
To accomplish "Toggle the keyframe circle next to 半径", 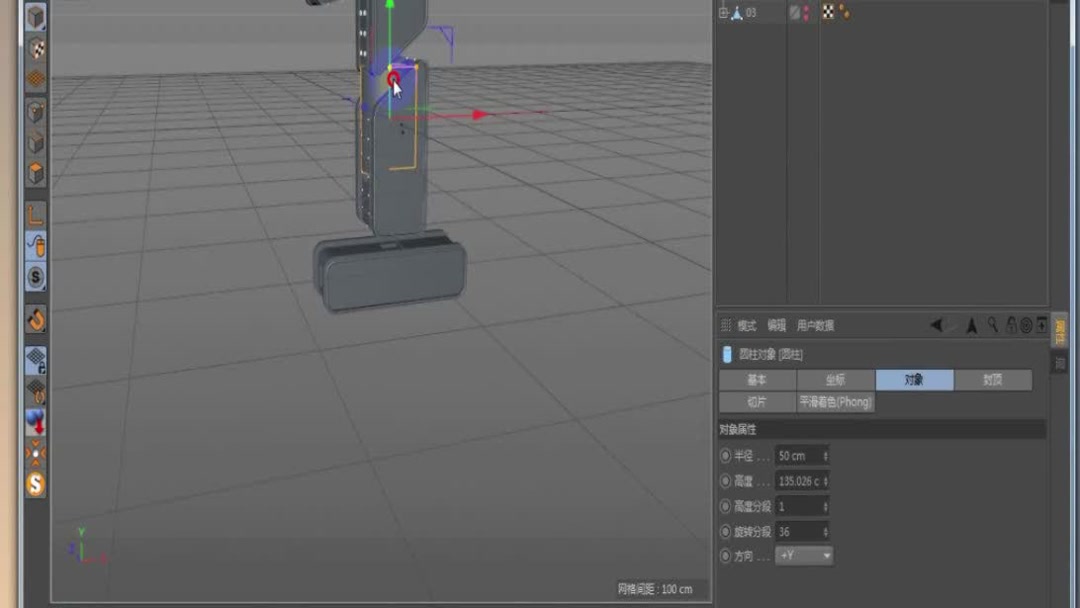I will pyautogui.click(x=725, y=456).
